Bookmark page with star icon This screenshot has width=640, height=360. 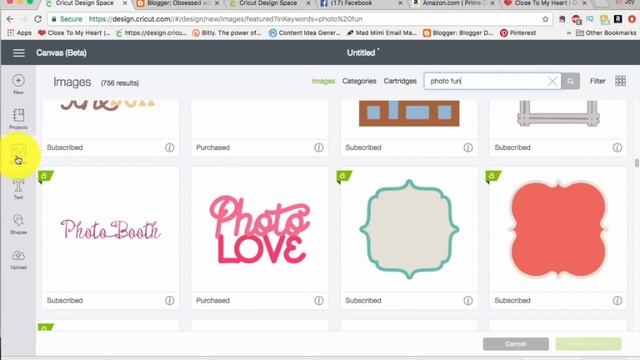(545, 19)
